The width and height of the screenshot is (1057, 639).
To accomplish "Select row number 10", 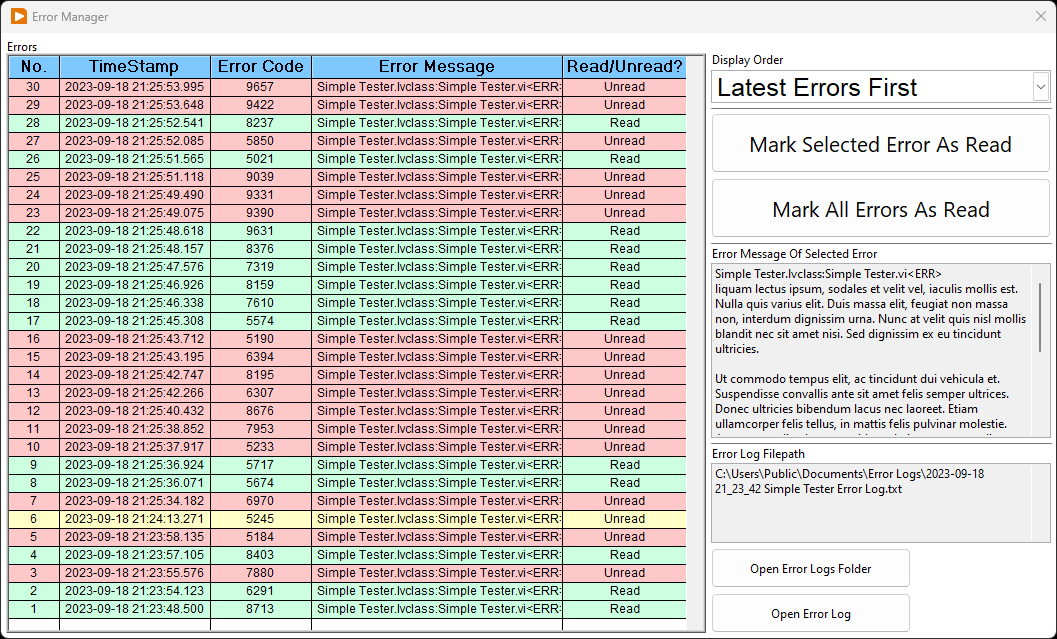I will 34,447.
